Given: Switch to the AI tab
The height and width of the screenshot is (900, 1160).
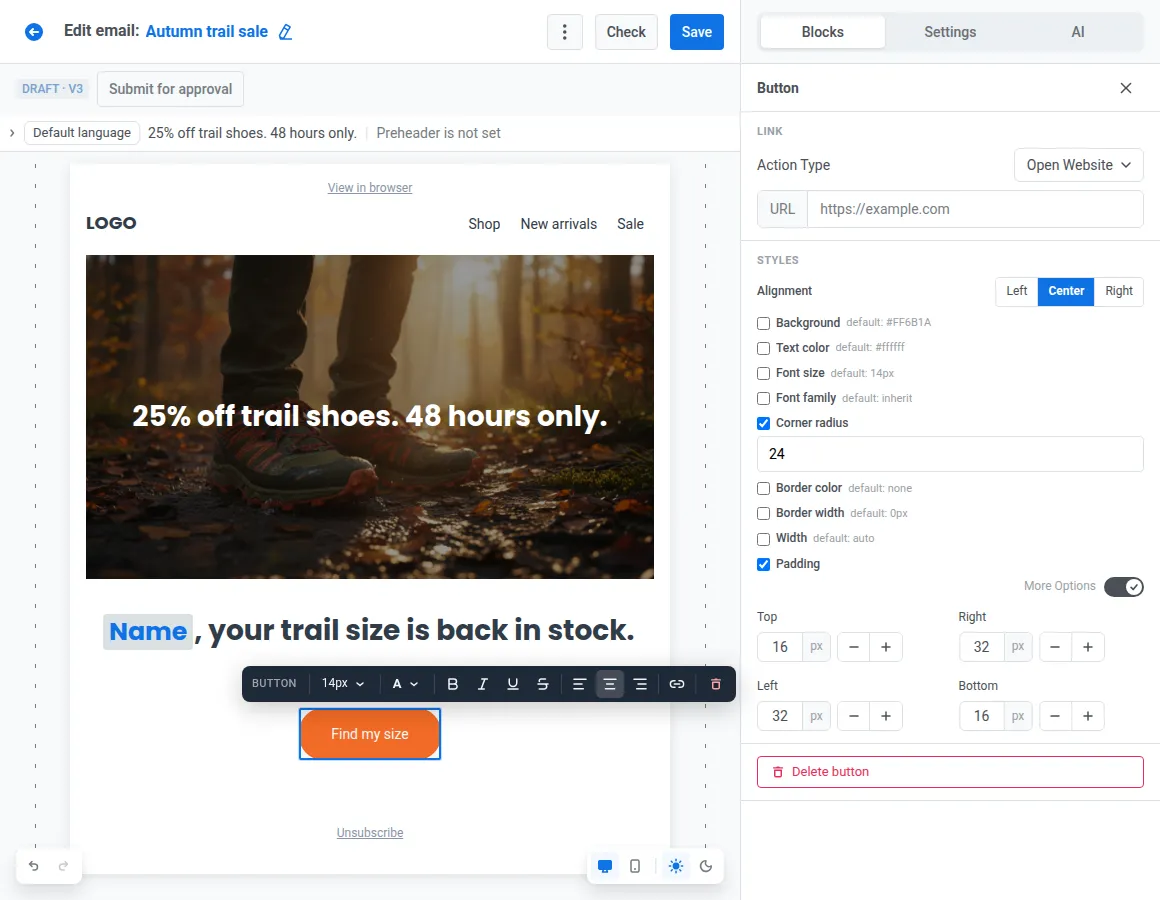Looking at the screenshot, I should point(1078,32).
